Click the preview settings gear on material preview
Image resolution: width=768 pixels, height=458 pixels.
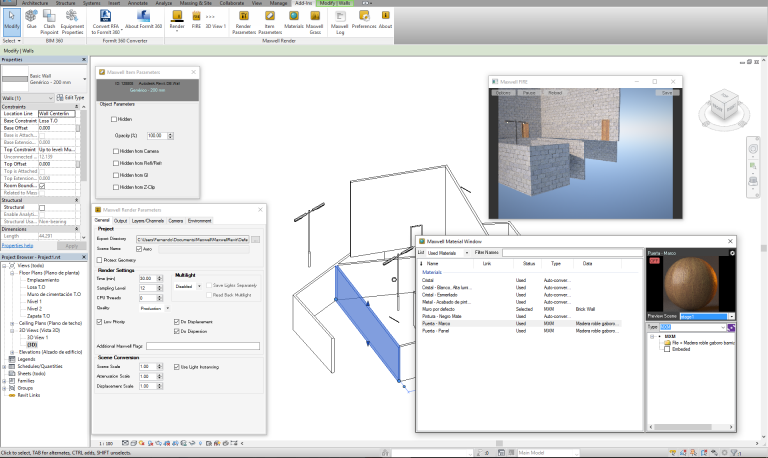(732, 253)
